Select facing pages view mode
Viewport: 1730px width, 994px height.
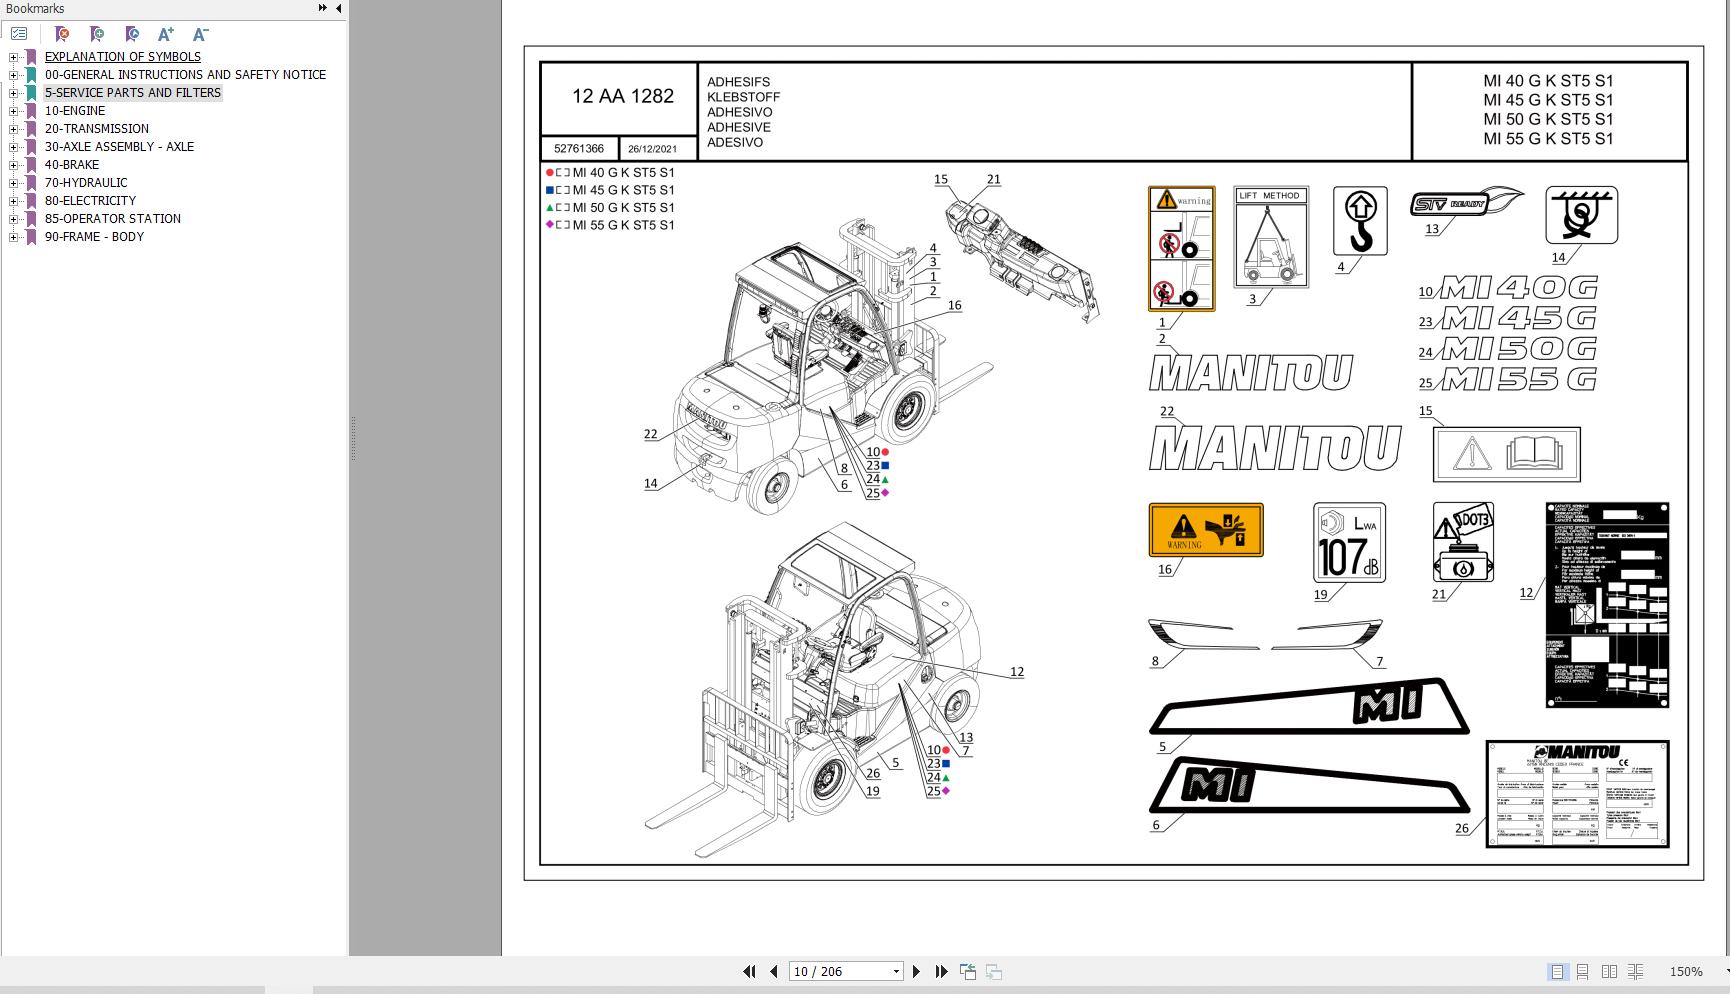click(x=1609, y=971)
